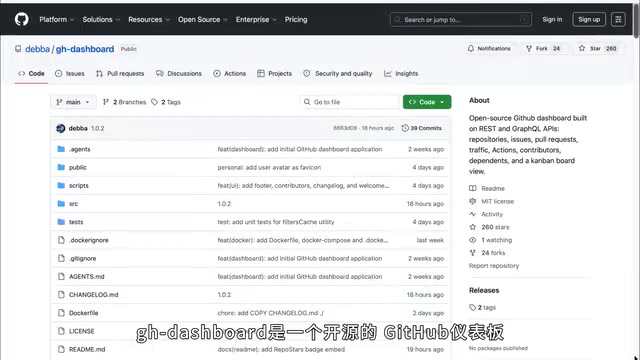Open the 2 tags link under Releases
Viewport: 640px width, 360px height.
click(483, 307)
